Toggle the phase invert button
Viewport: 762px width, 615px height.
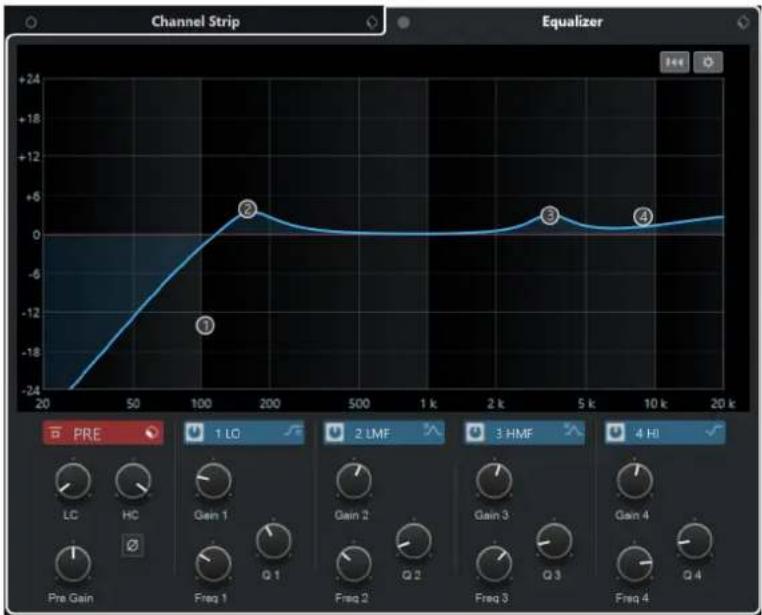[132, 545]
